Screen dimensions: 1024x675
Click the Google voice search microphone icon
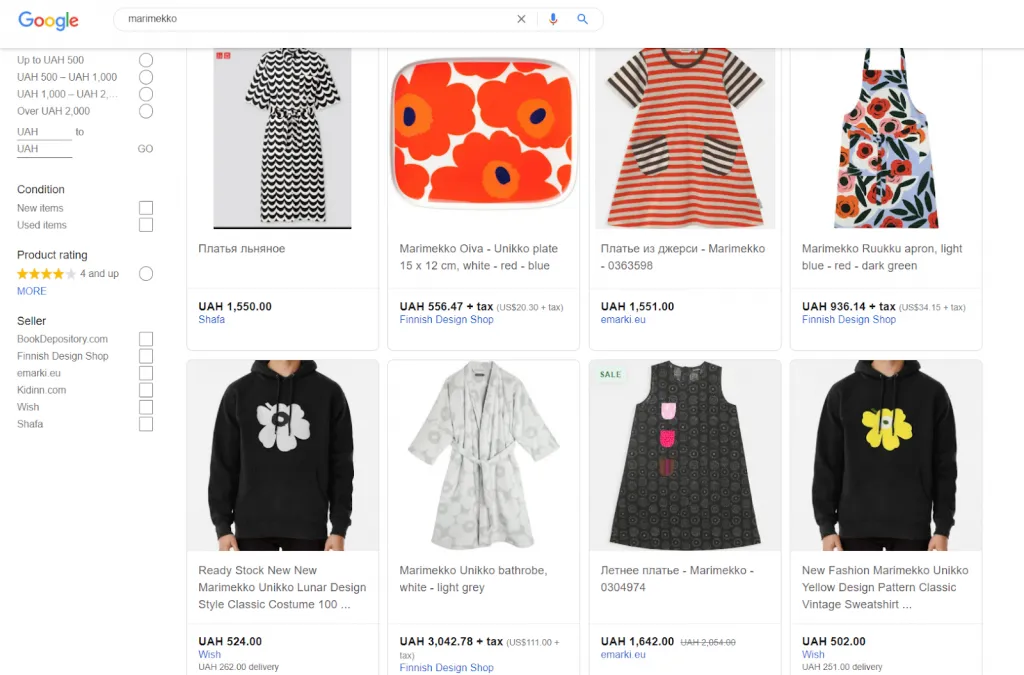tap(553, 18)
